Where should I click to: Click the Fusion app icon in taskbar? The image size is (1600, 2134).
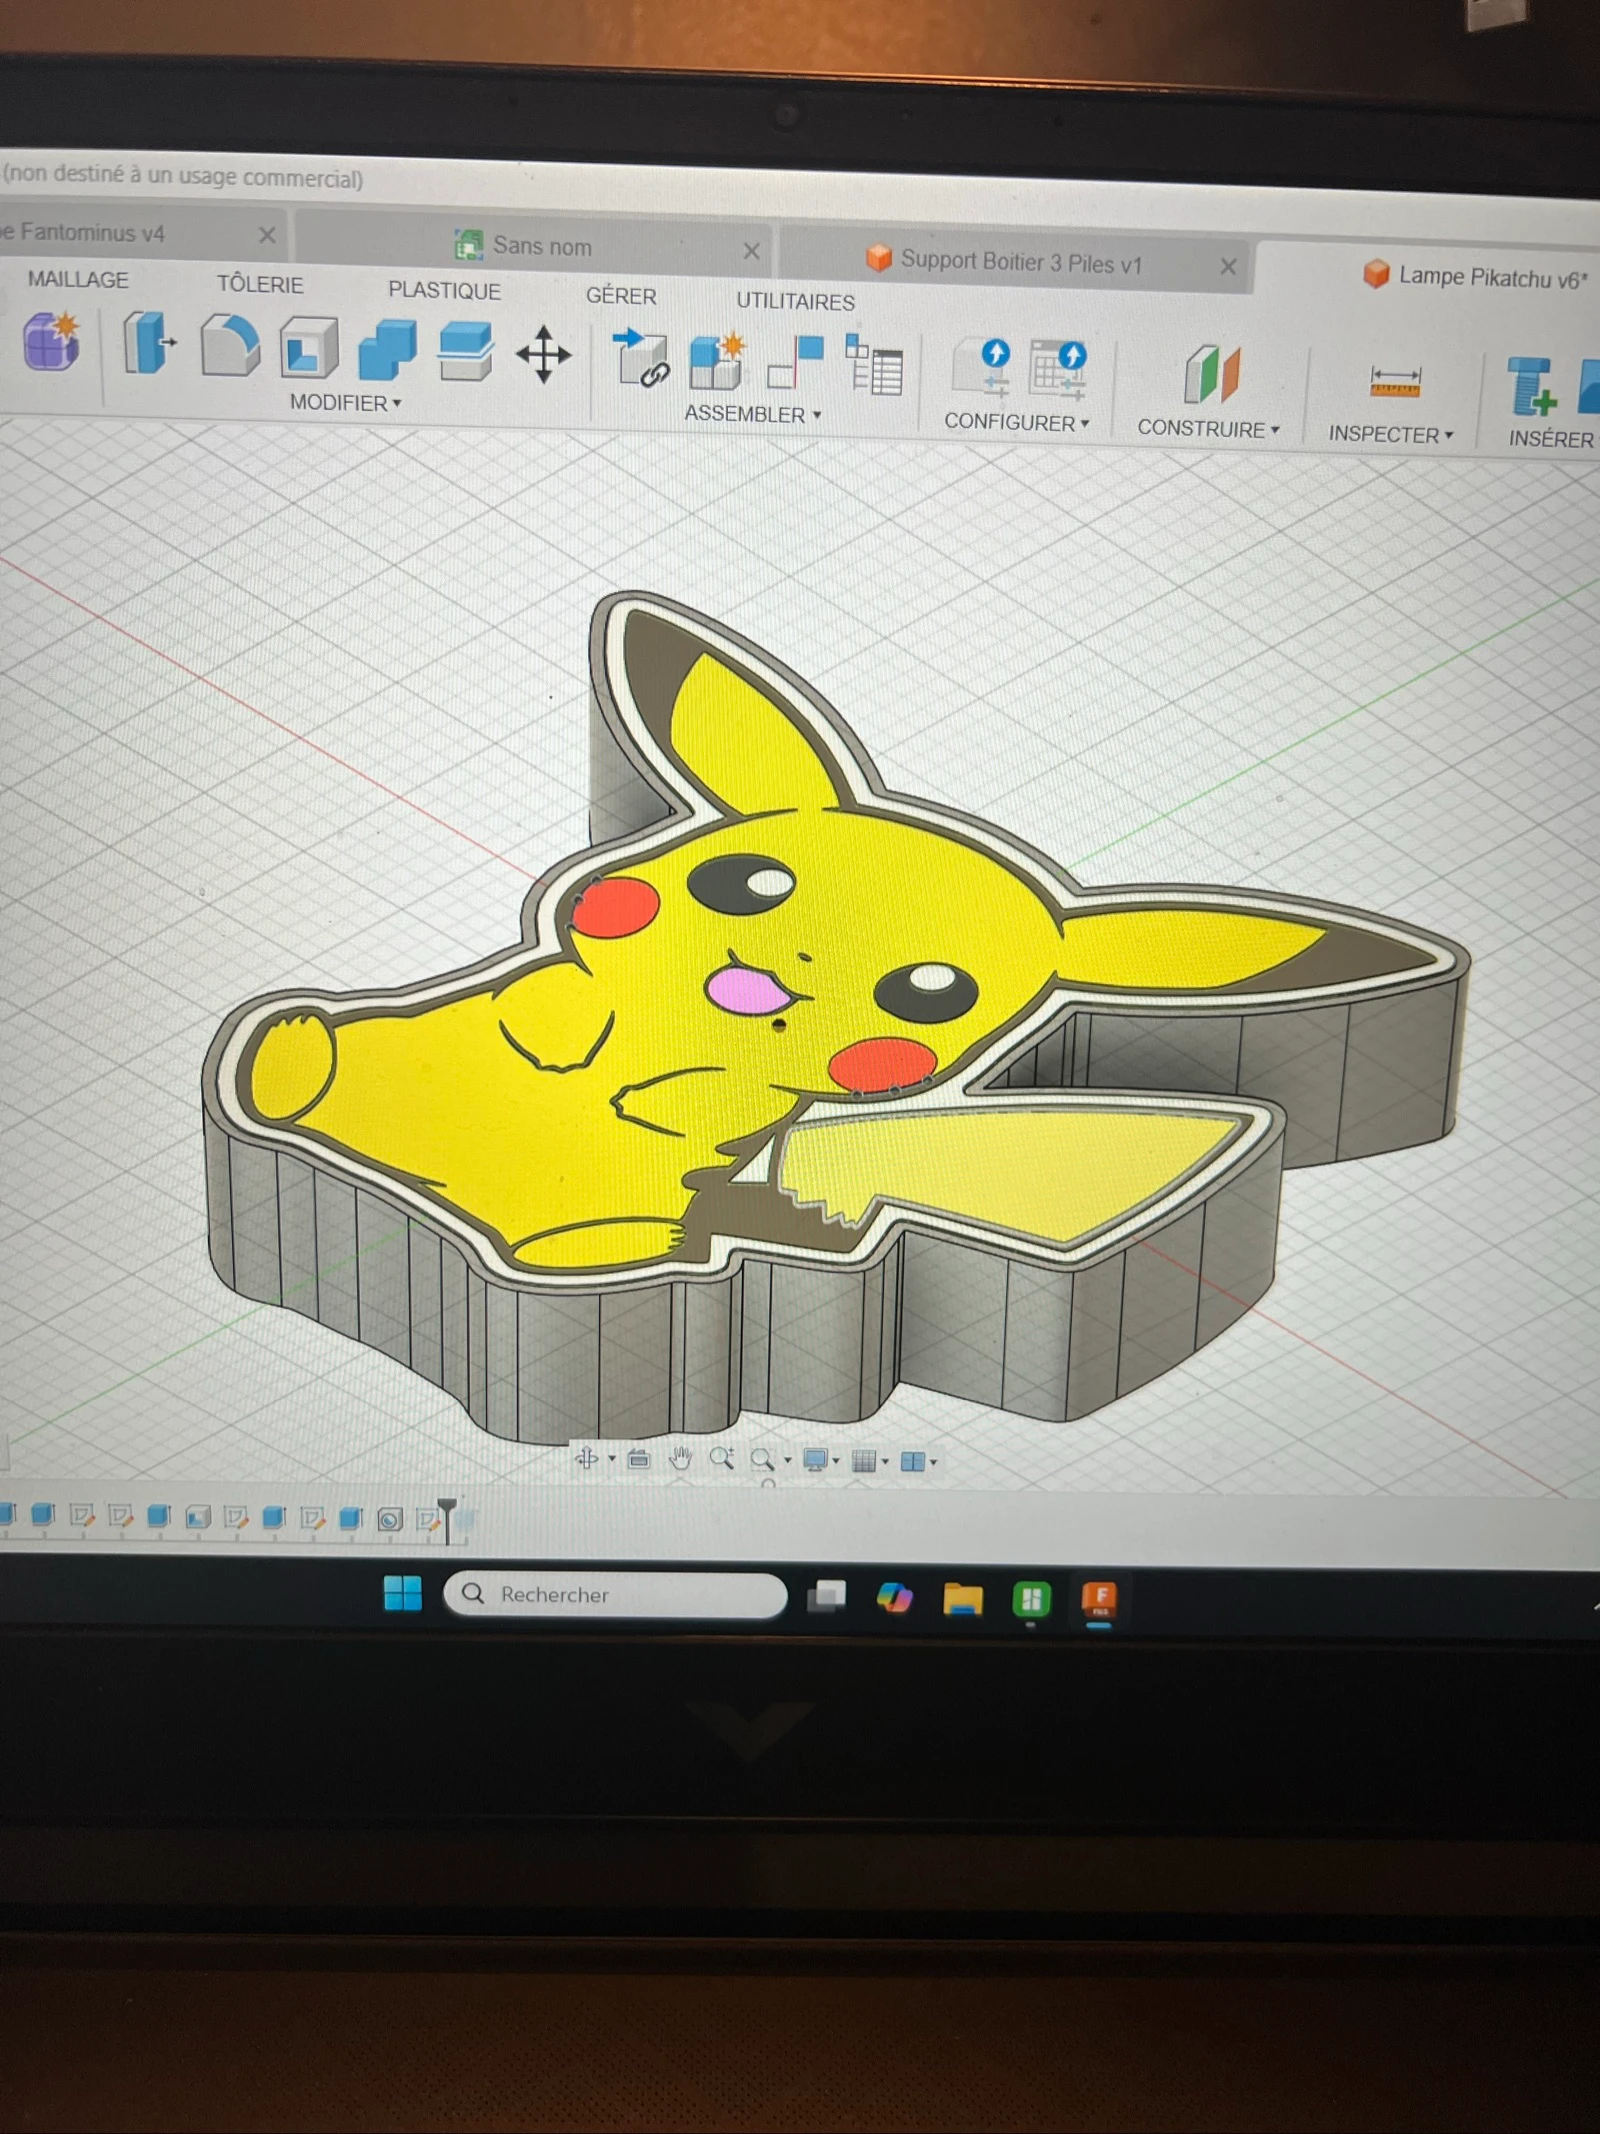coord(1099,1599)
